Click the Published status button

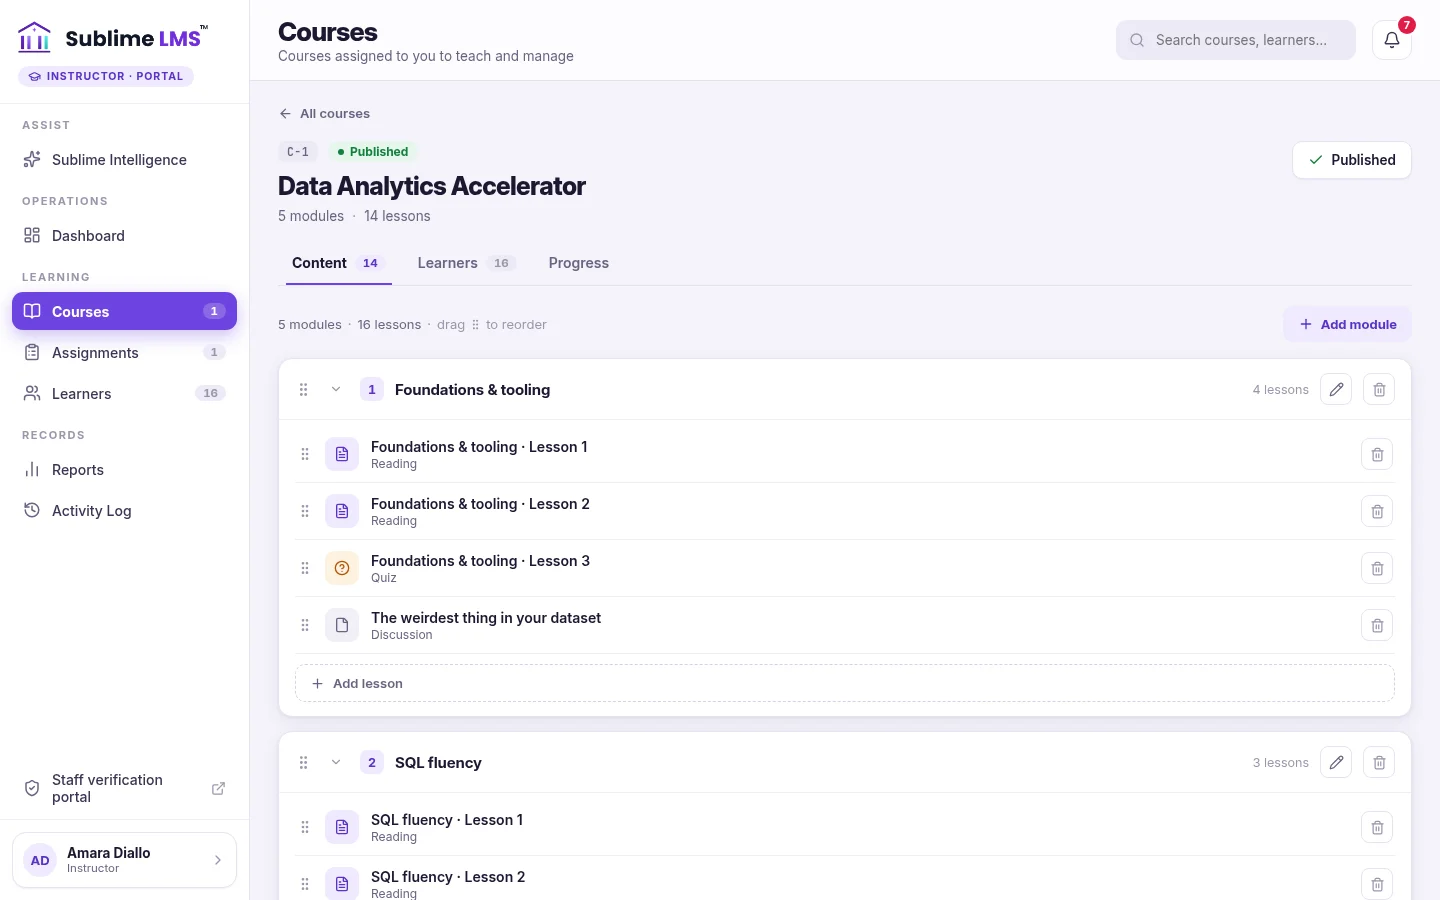pyautogui.click(x=1351, y=160)
